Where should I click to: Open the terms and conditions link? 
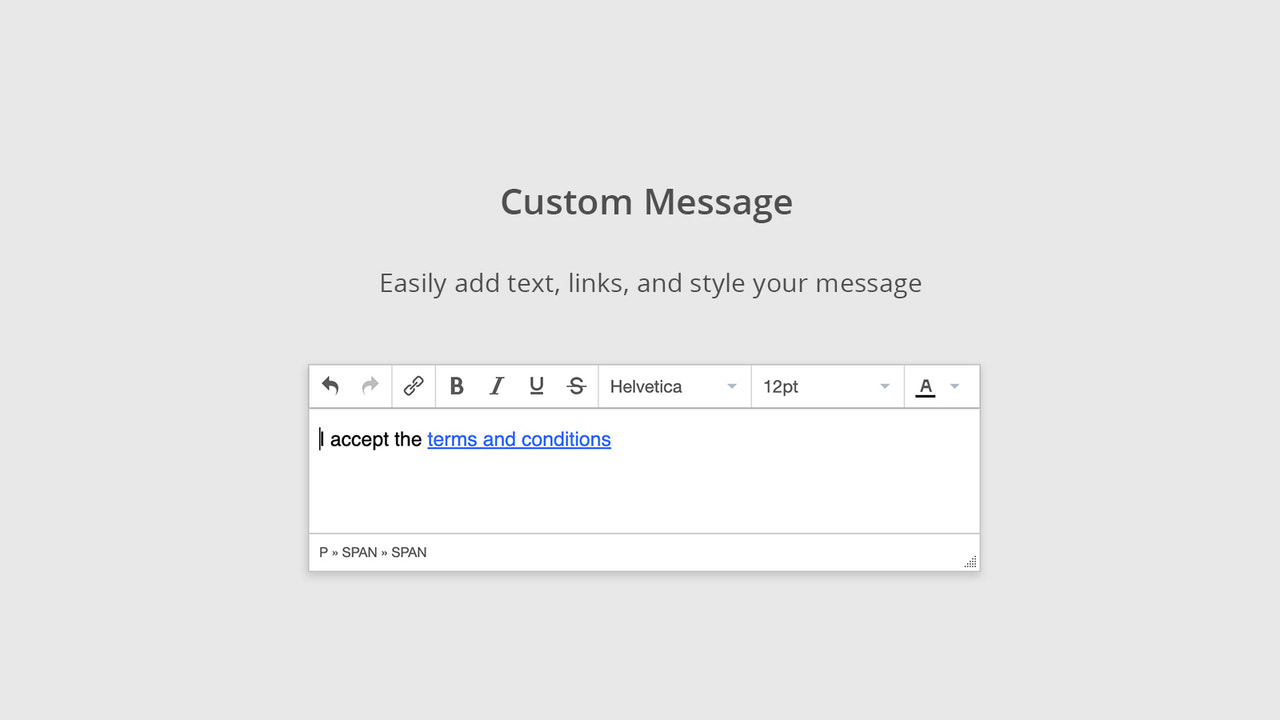click(x=518, y=439)
